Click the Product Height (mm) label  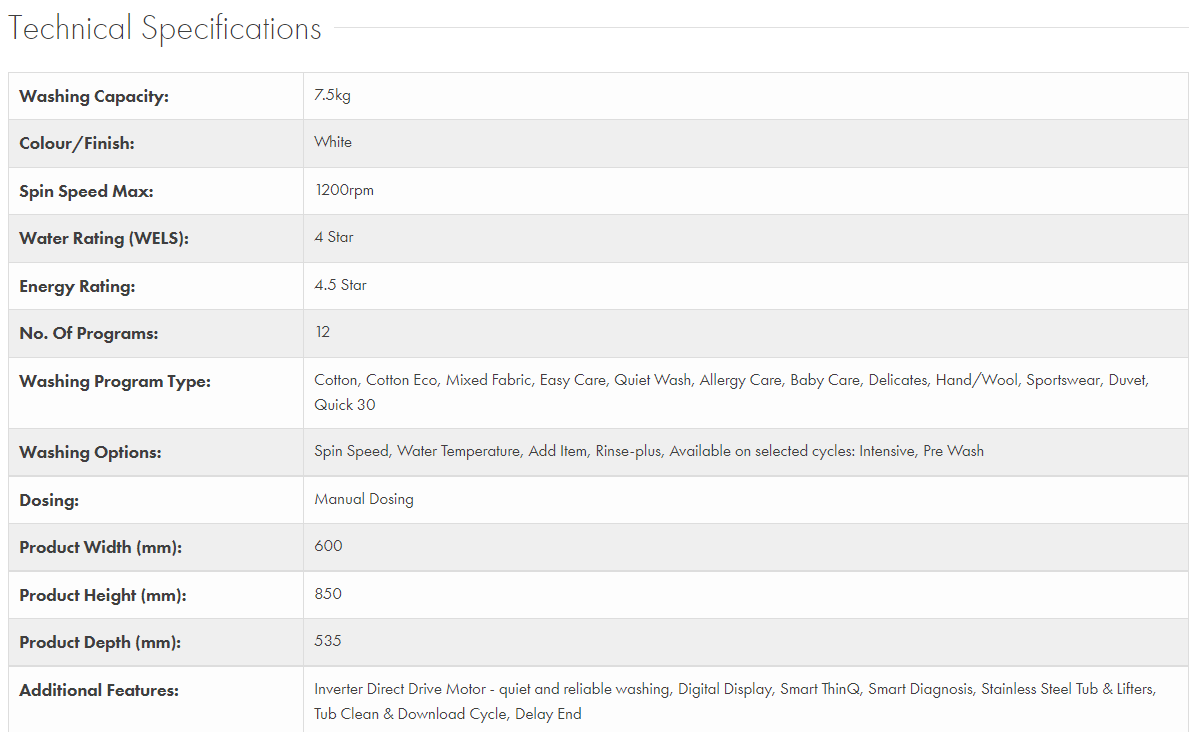point(103,596)
